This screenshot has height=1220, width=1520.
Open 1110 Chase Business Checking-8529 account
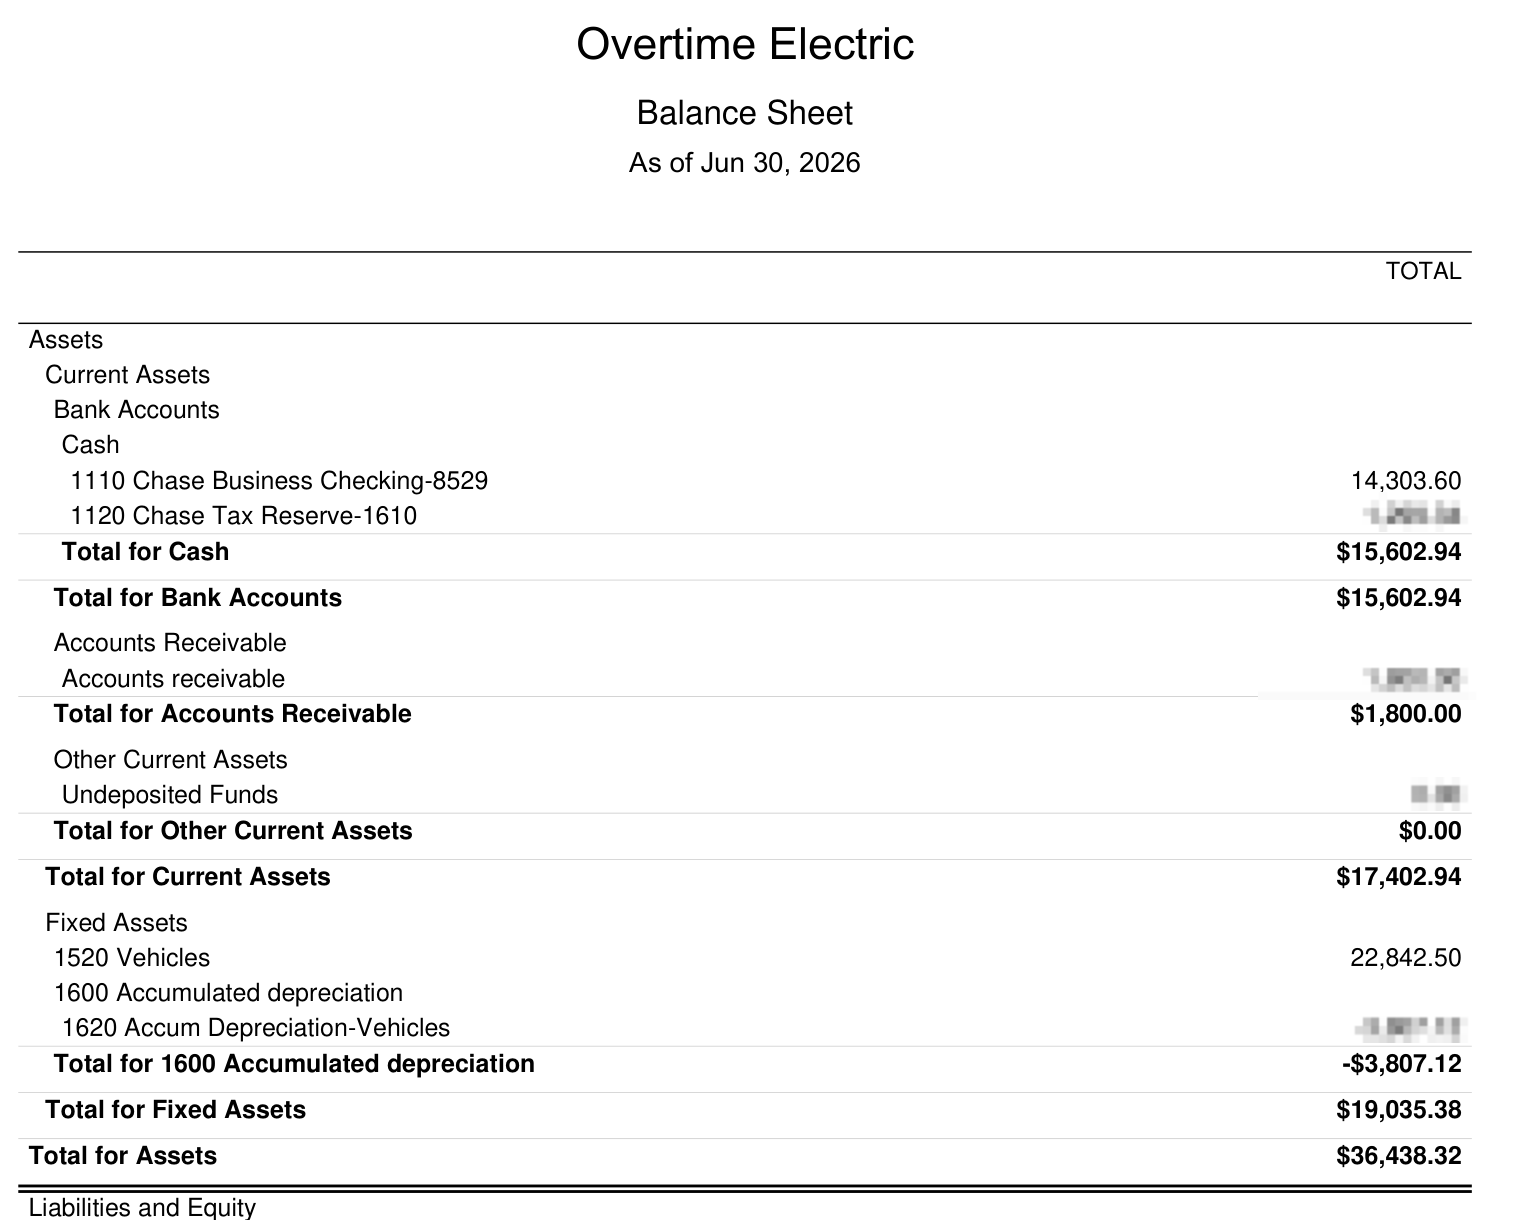[279, 481]
